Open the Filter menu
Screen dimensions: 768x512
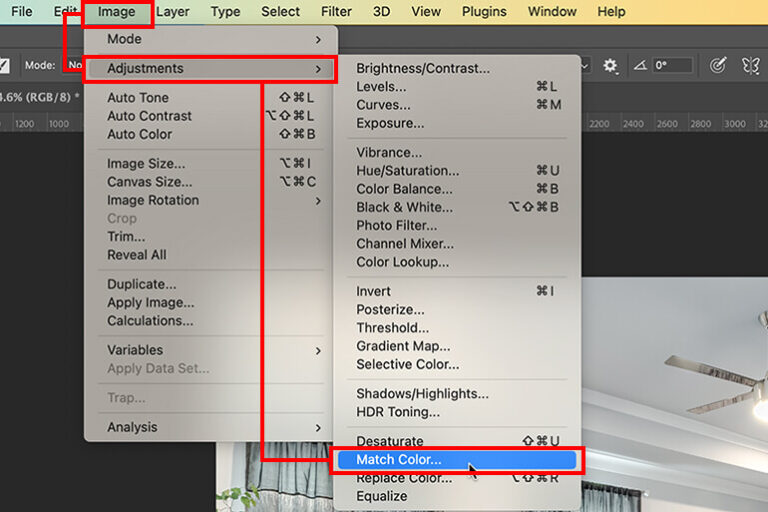click(x=336, y=11)
